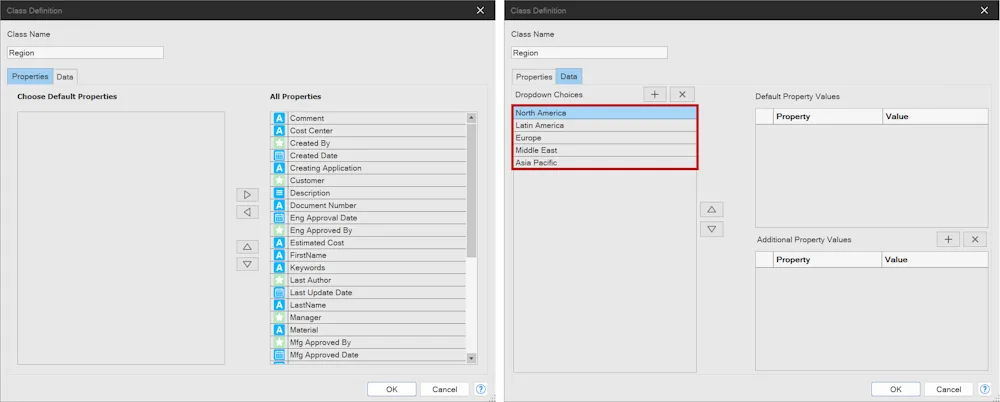The width and height of the screenshot is (1000, 402).
Task: Click OK in the left dialog
Action: (392, 389)
